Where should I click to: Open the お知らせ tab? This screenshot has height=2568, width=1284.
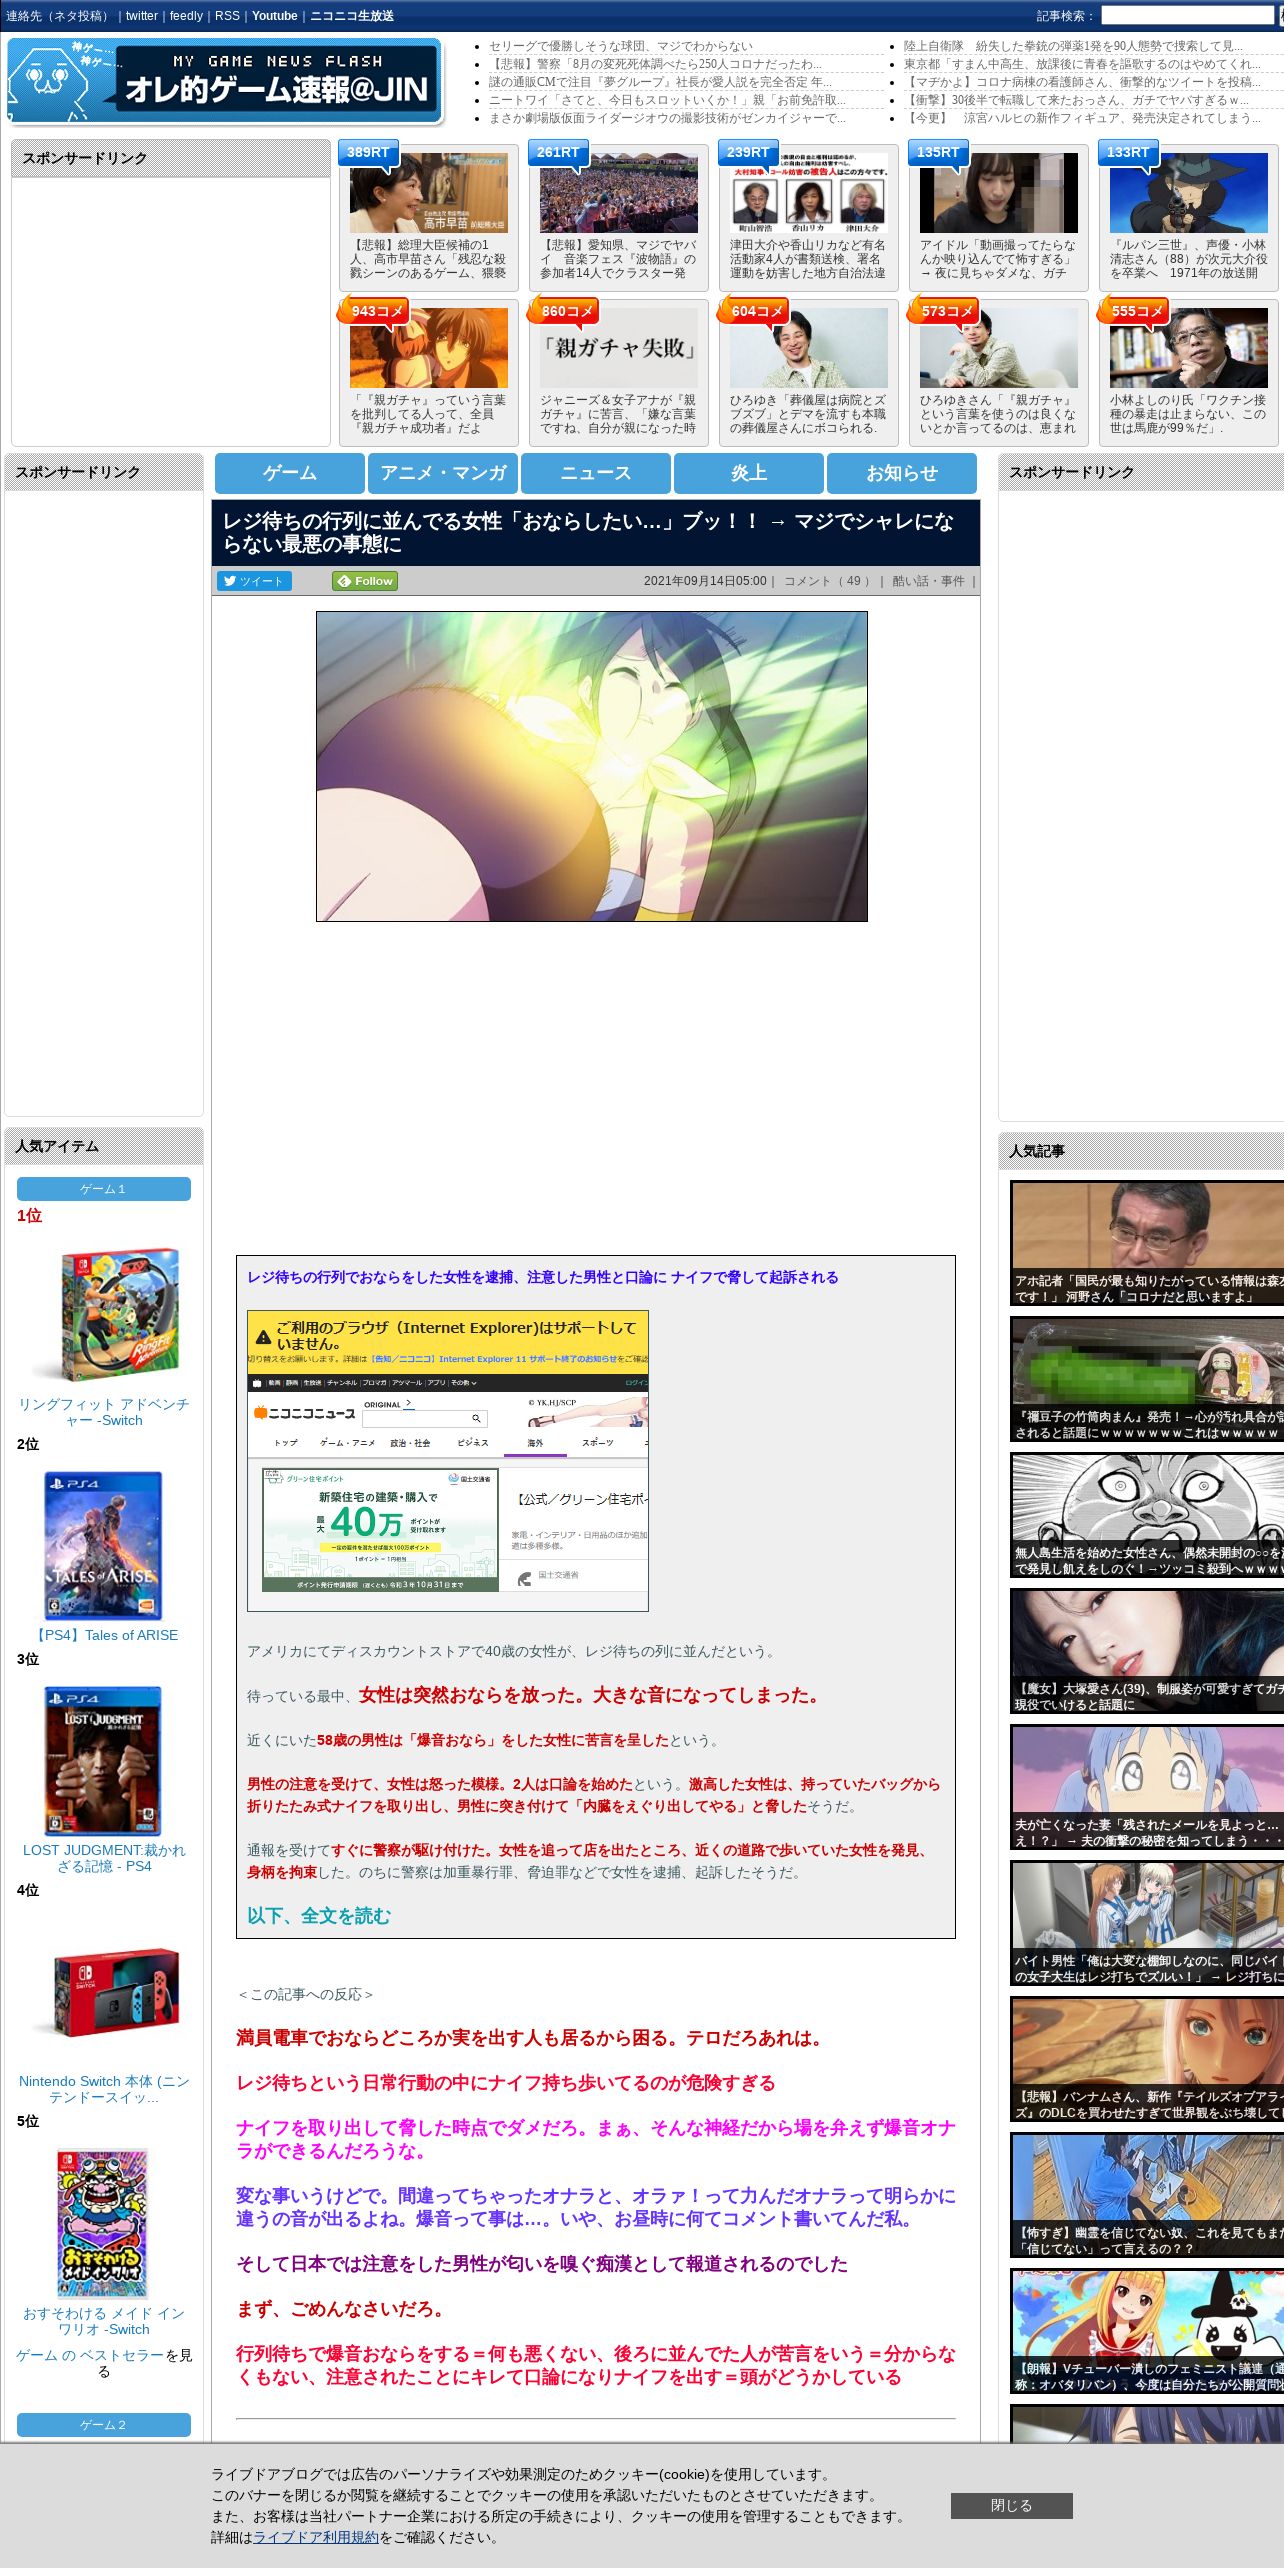pyautogui.click(x=902, y=473)
